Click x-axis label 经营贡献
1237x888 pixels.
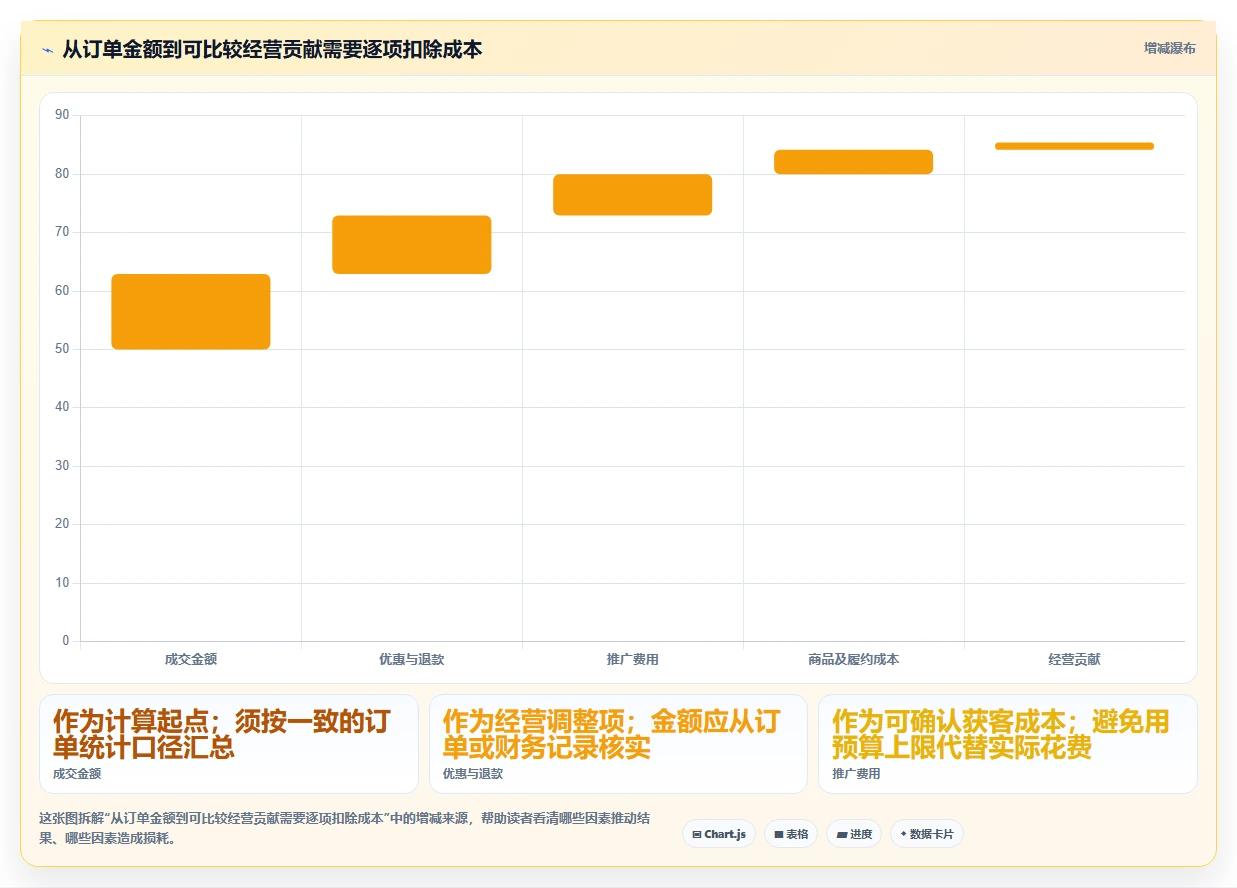pyautogui.click(x=1075, y=659)
